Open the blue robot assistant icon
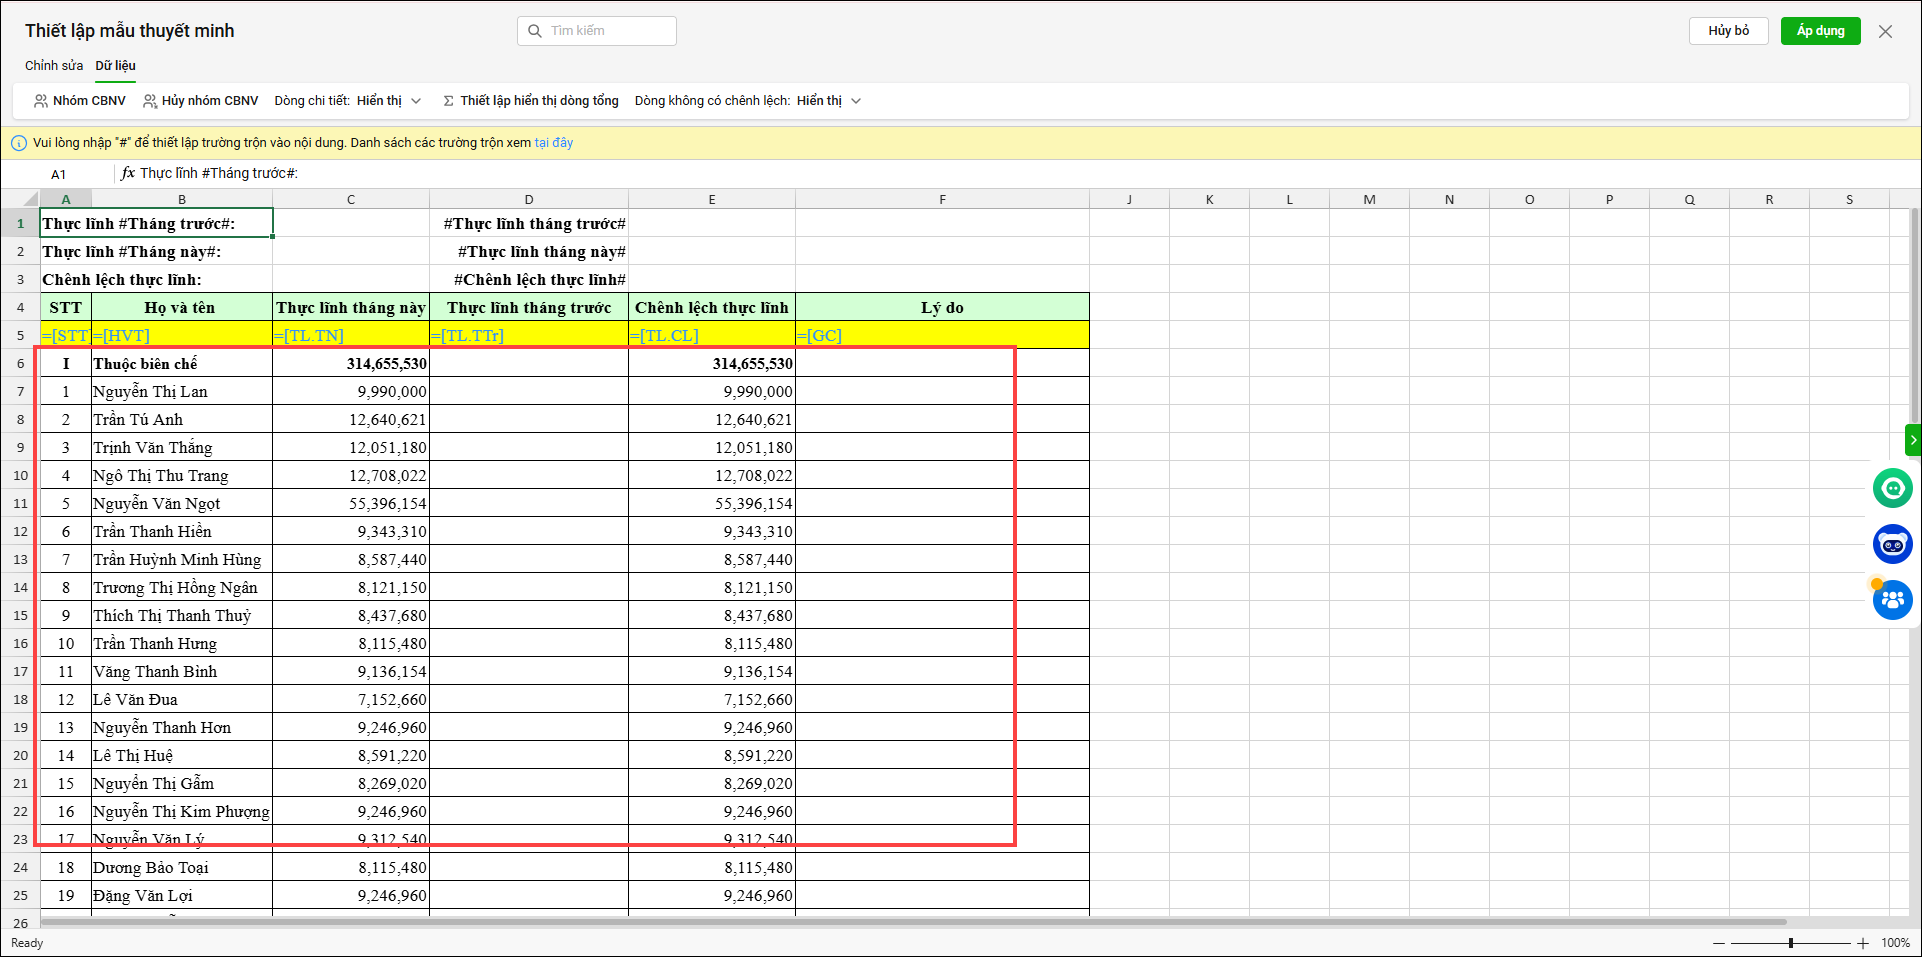The image size is (1922, 957). tap(1892, 544)
